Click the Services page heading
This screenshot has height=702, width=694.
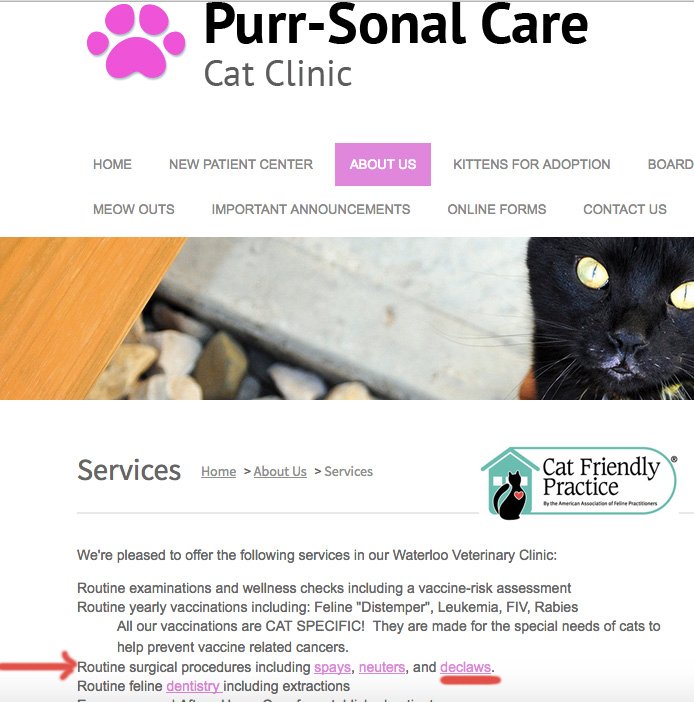pyautogui.click(x=129, y=470)
